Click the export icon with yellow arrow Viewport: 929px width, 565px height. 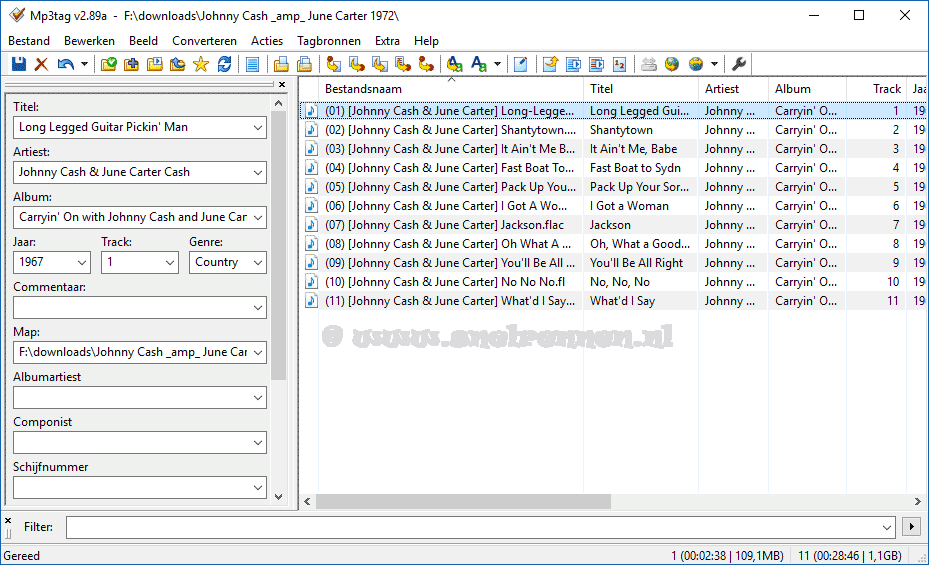(x=550, y=64)
